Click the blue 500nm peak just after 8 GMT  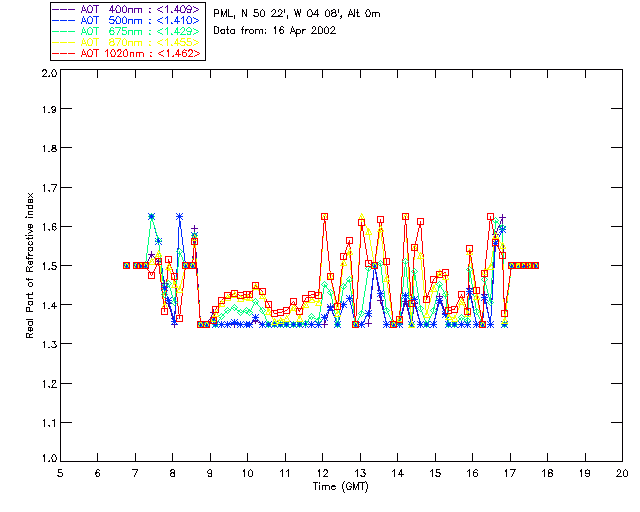(x=179, y=216)
